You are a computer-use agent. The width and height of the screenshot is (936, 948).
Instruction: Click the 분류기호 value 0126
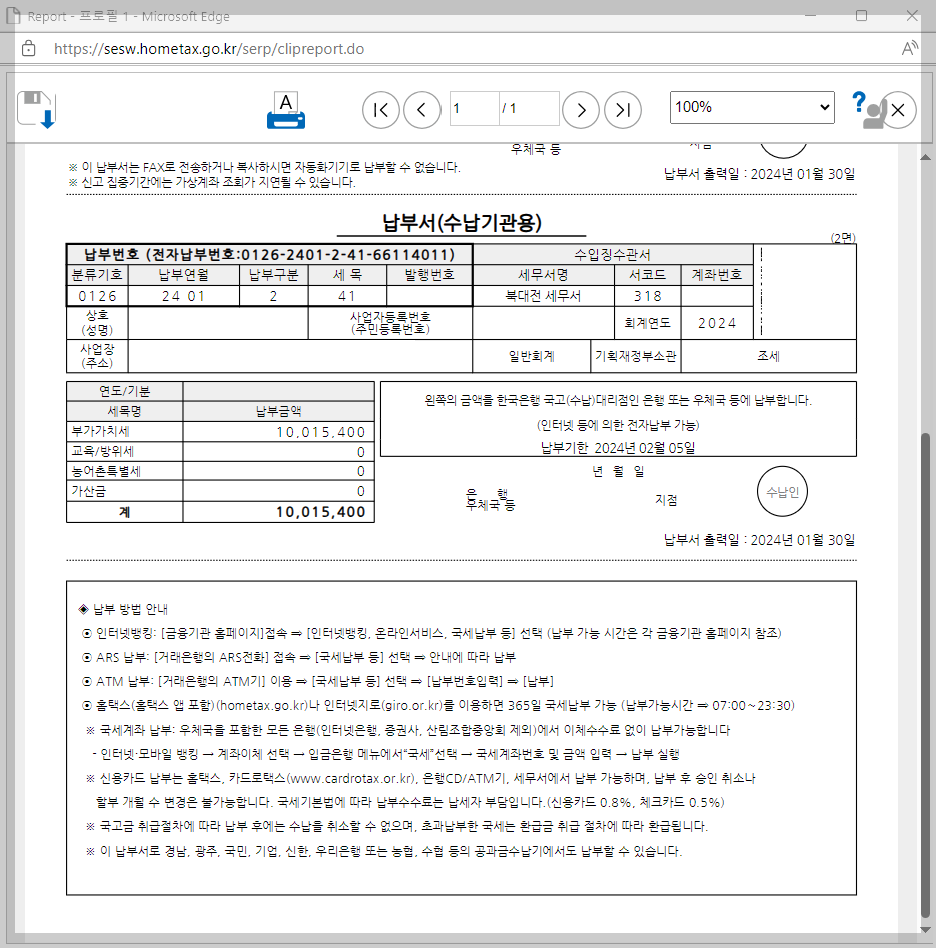click(x=97, y=296)
